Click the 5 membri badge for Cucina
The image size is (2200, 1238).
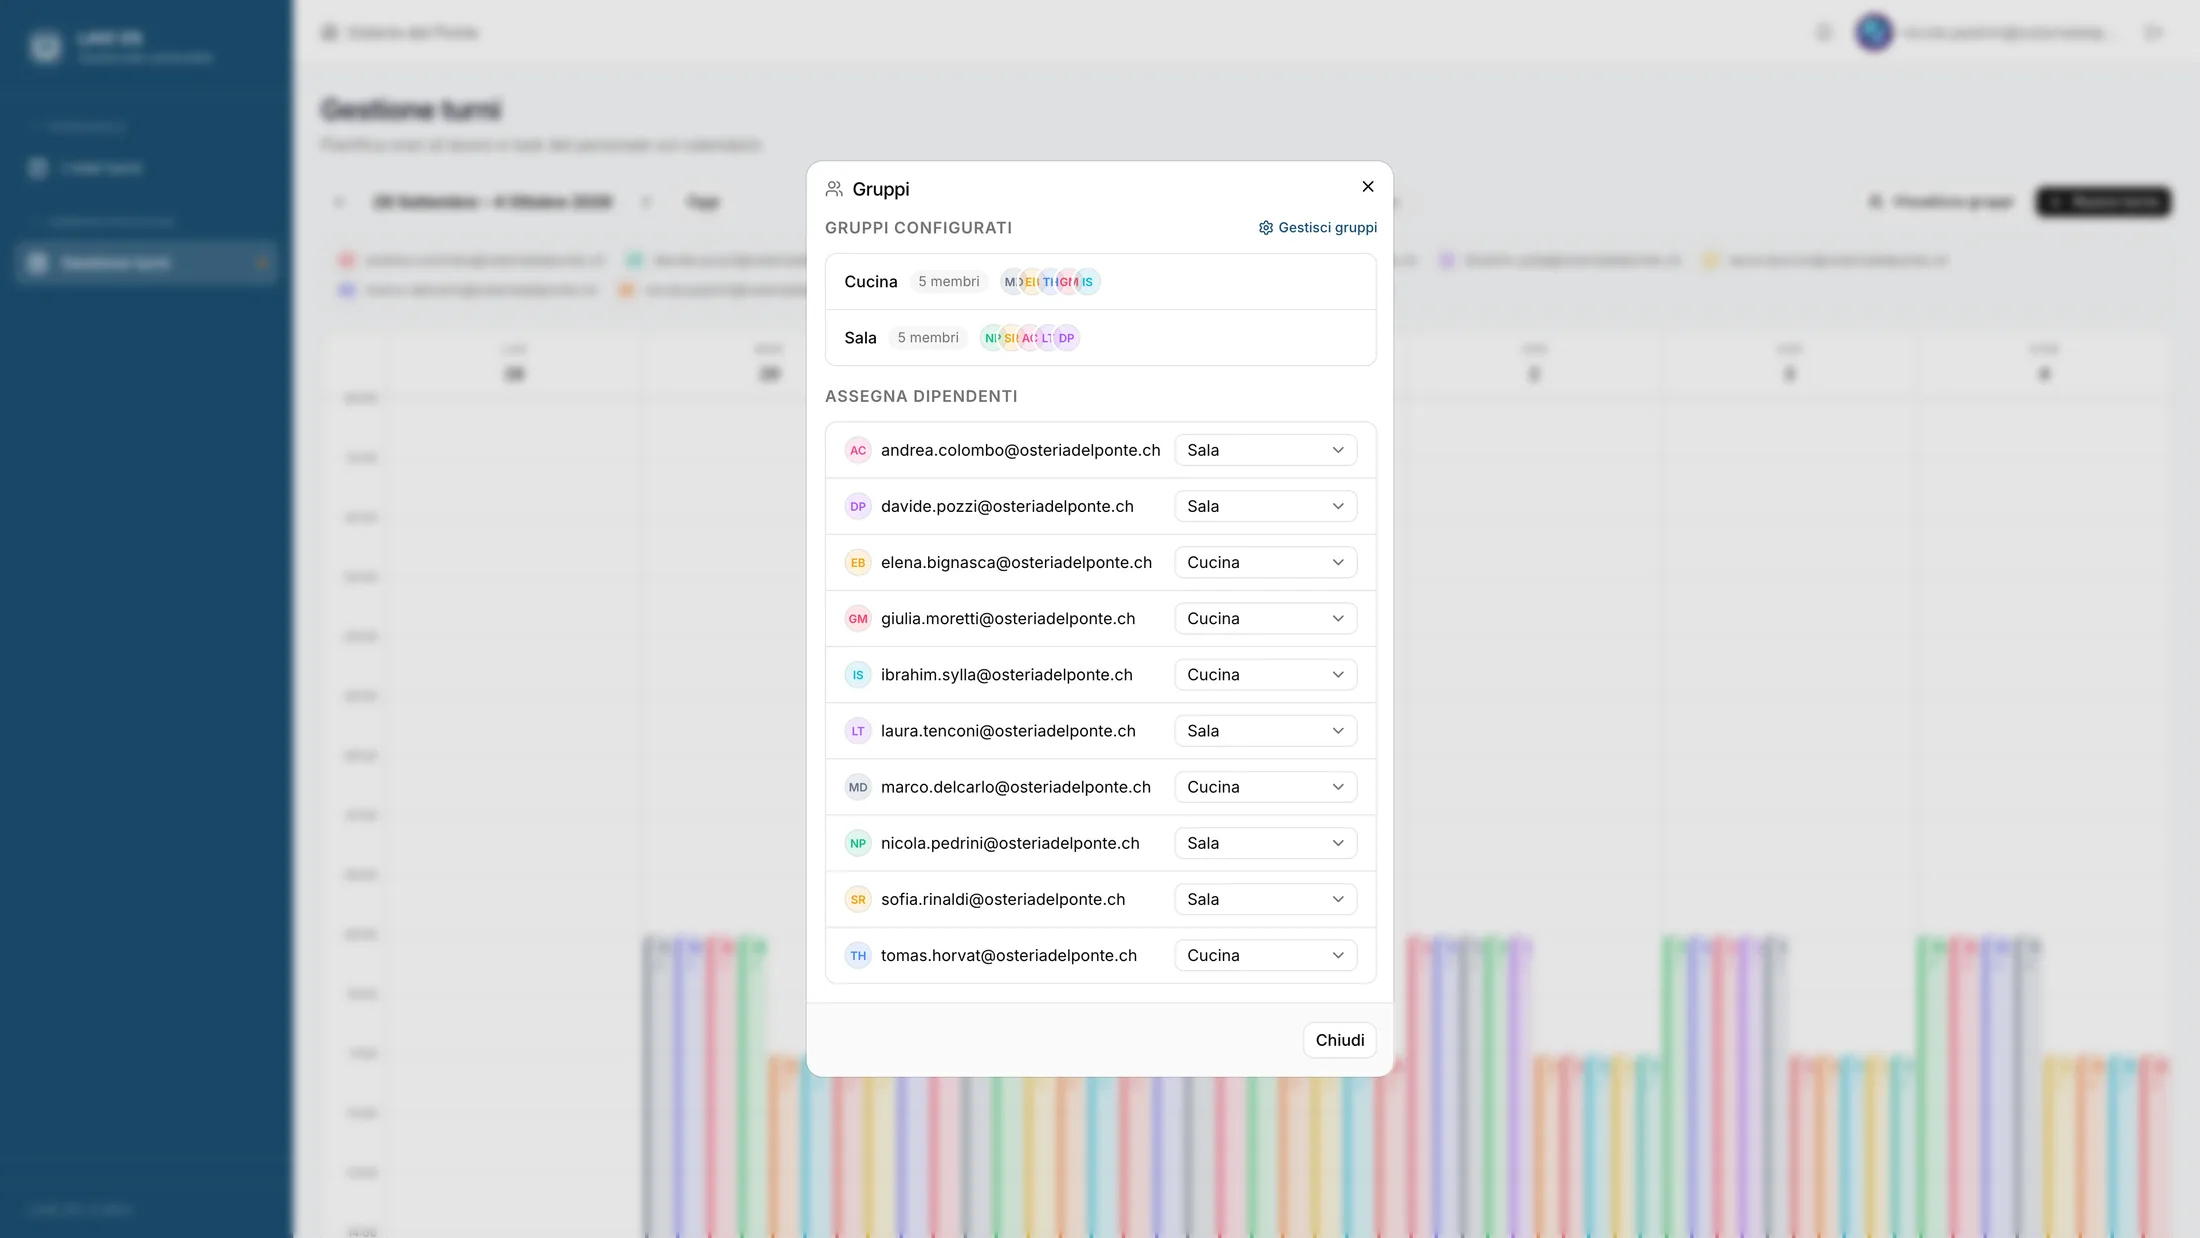pos(948,282)
